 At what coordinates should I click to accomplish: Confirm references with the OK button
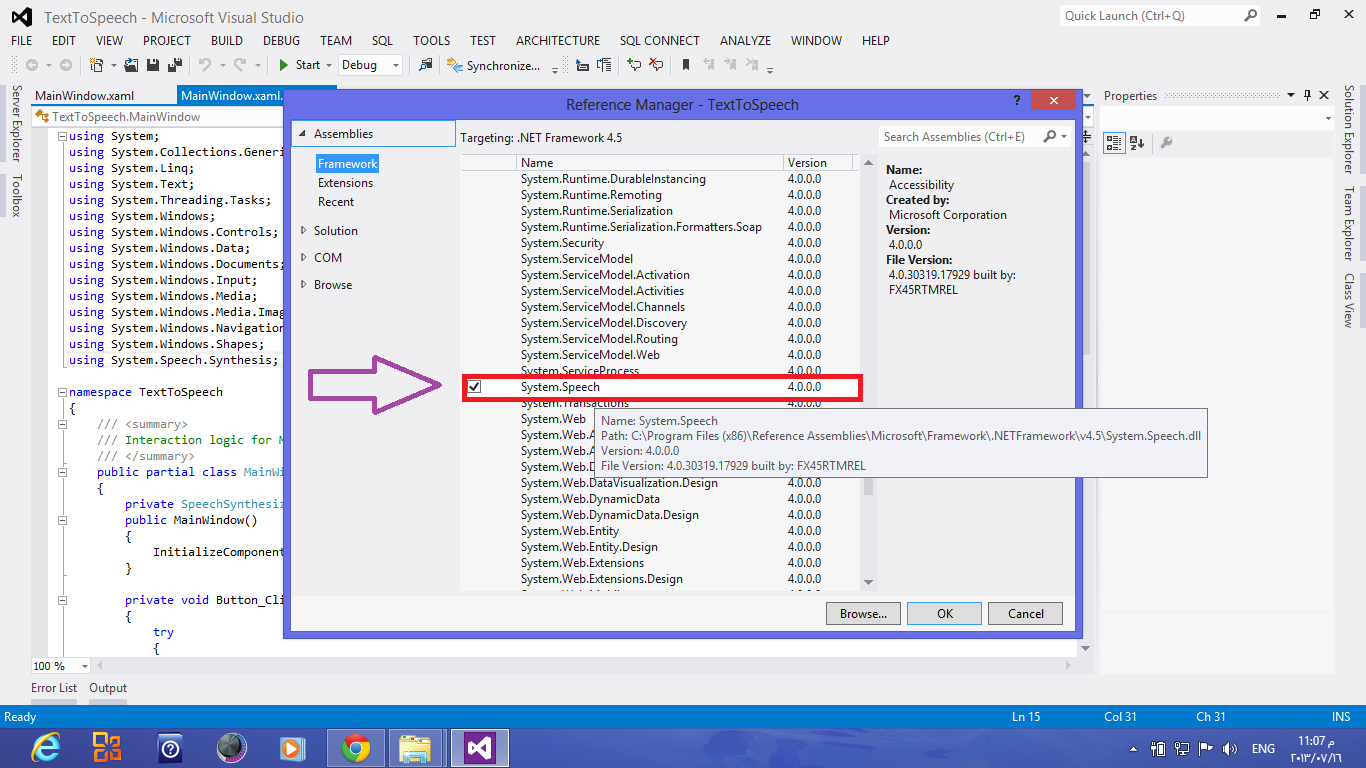(x=943, y=613)
